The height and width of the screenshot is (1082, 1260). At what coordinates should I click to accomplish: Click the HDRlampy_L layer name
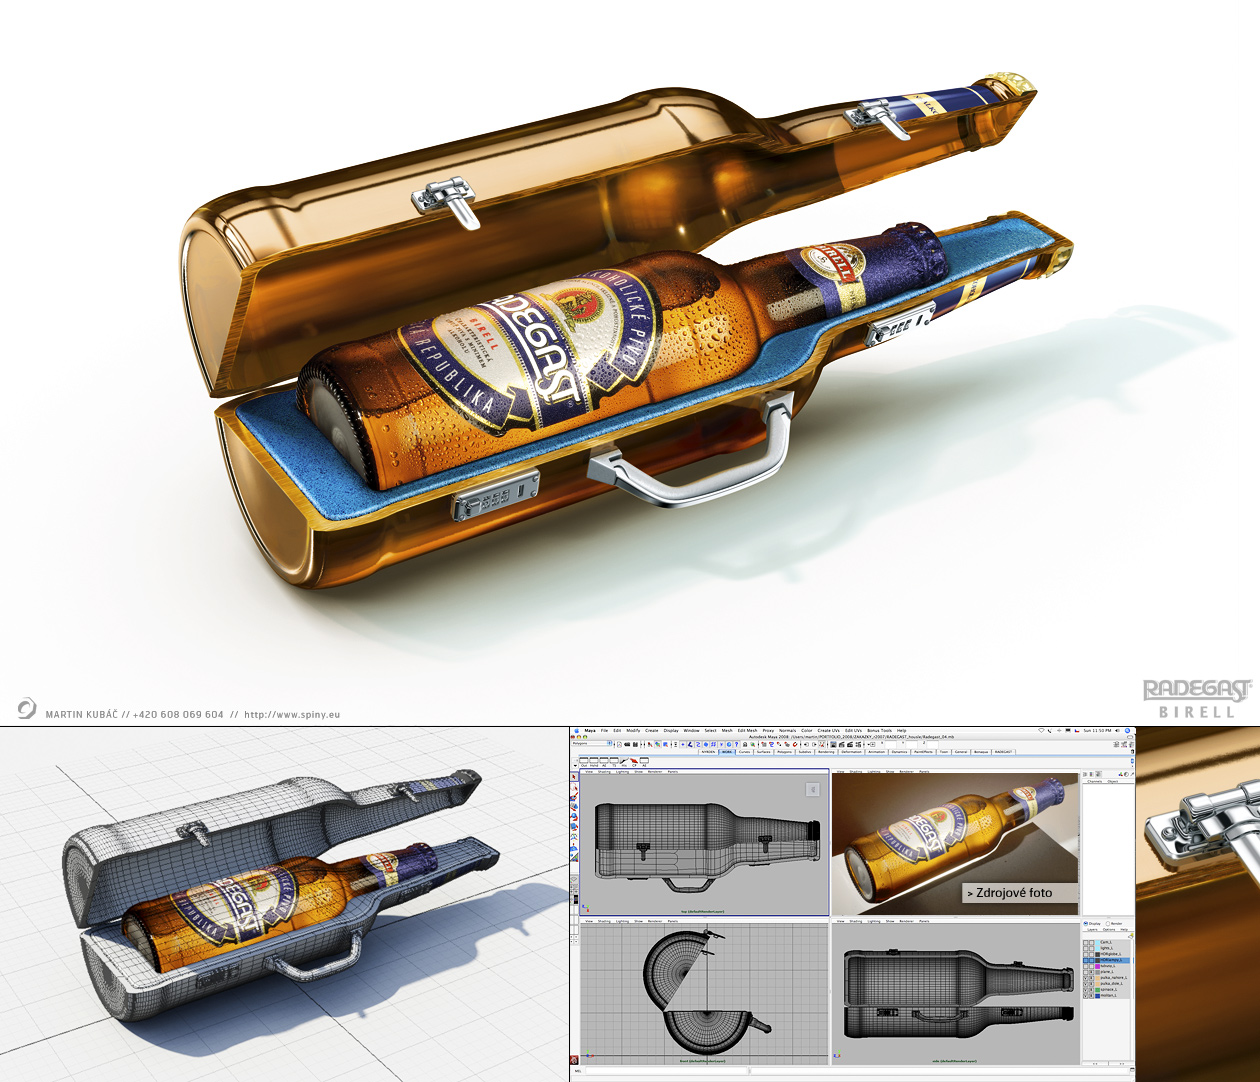click(x=1111, y=960)
